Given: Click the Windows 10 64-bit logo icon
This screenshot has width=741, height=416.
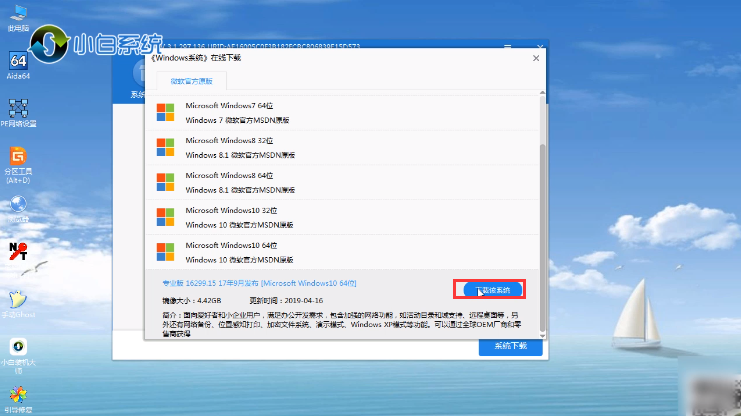Looking at the screenshot, I should [x=165, y=250].
